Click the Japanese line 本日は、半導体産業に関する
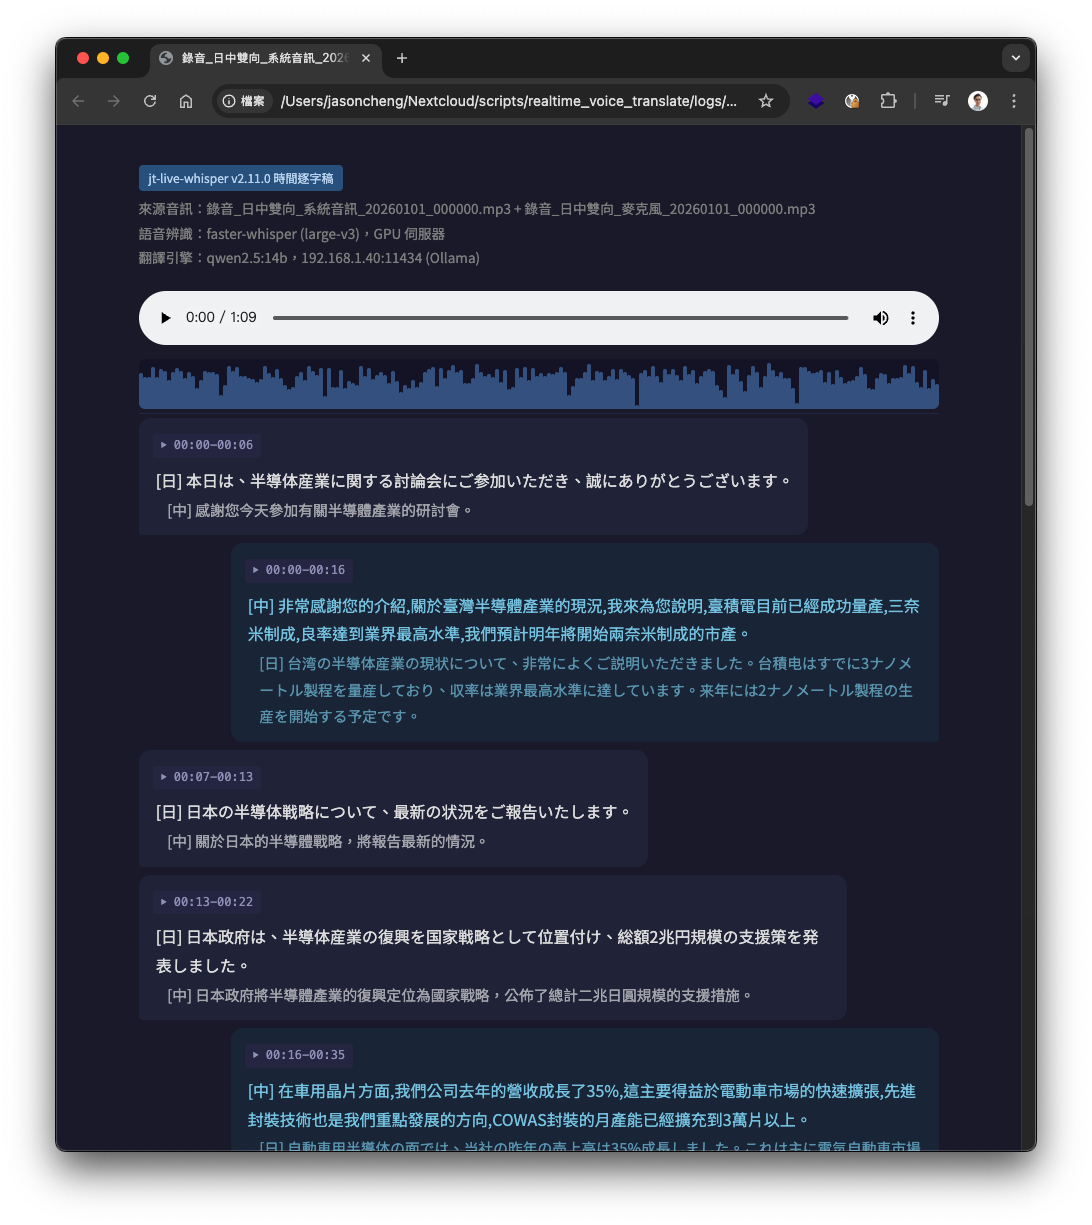The height and width of the screenshot is (1225, 1092). (474, 481)
